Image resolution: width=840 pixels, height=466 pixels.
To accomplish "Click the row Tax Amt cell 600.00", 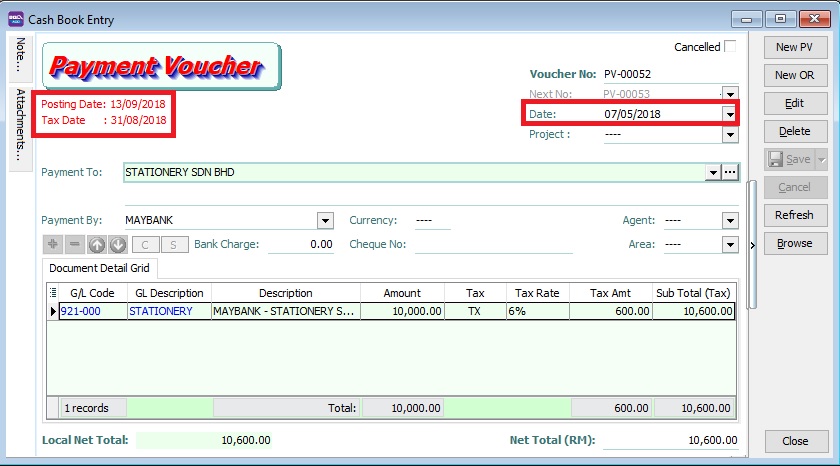I will coord(611,311).
